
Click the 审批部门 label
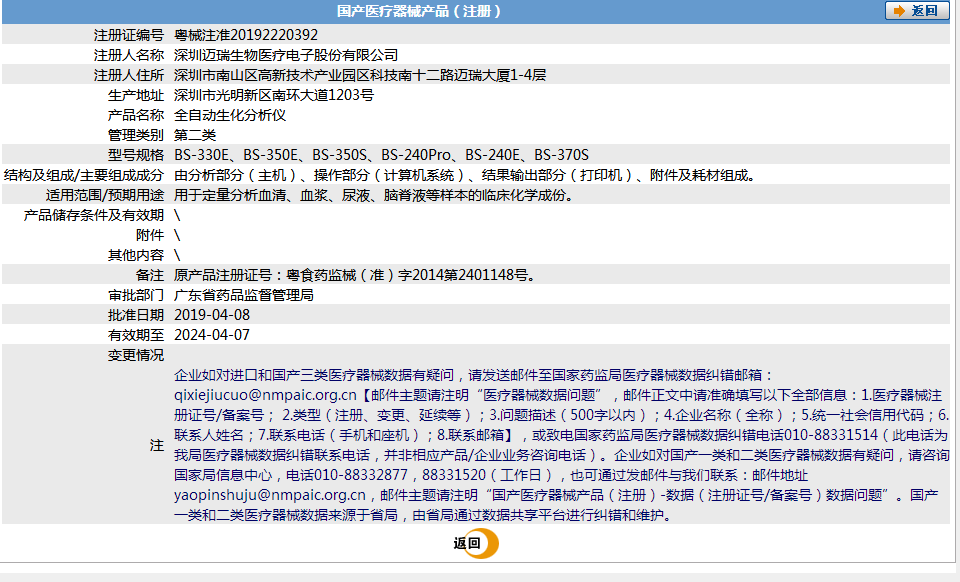136,295
